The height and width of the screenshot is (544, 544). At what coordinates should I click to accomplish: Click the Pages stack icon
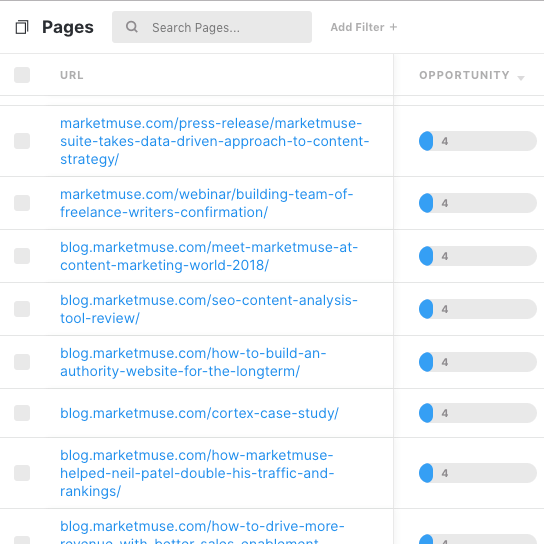(x=22, y=27)
